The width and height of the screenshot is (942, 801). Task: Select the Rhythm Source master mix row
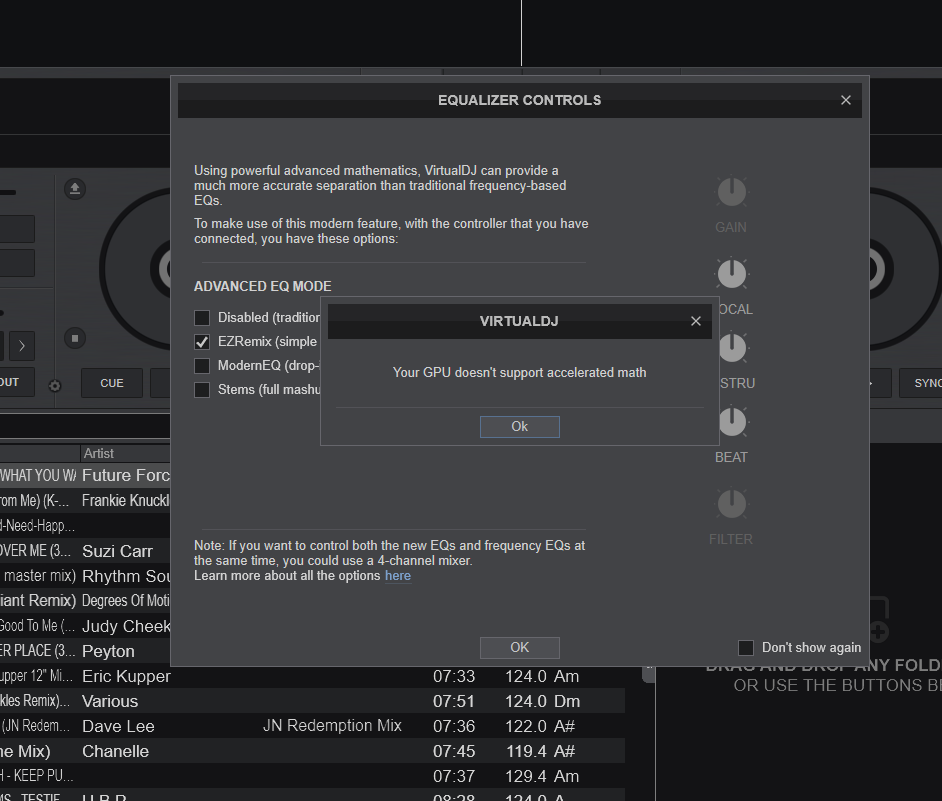[x=85, y=576]
